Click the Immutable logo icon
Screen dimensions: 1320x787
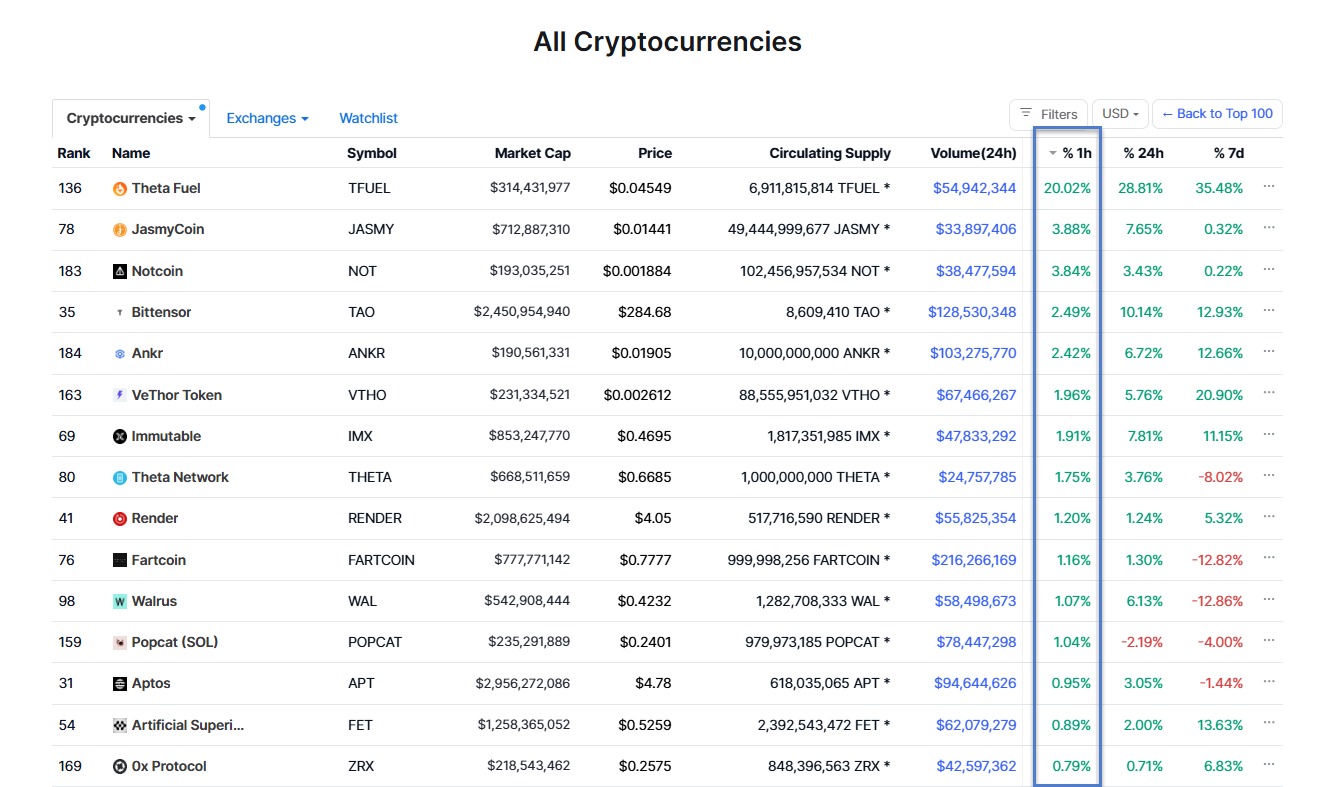tap(120, 436)
